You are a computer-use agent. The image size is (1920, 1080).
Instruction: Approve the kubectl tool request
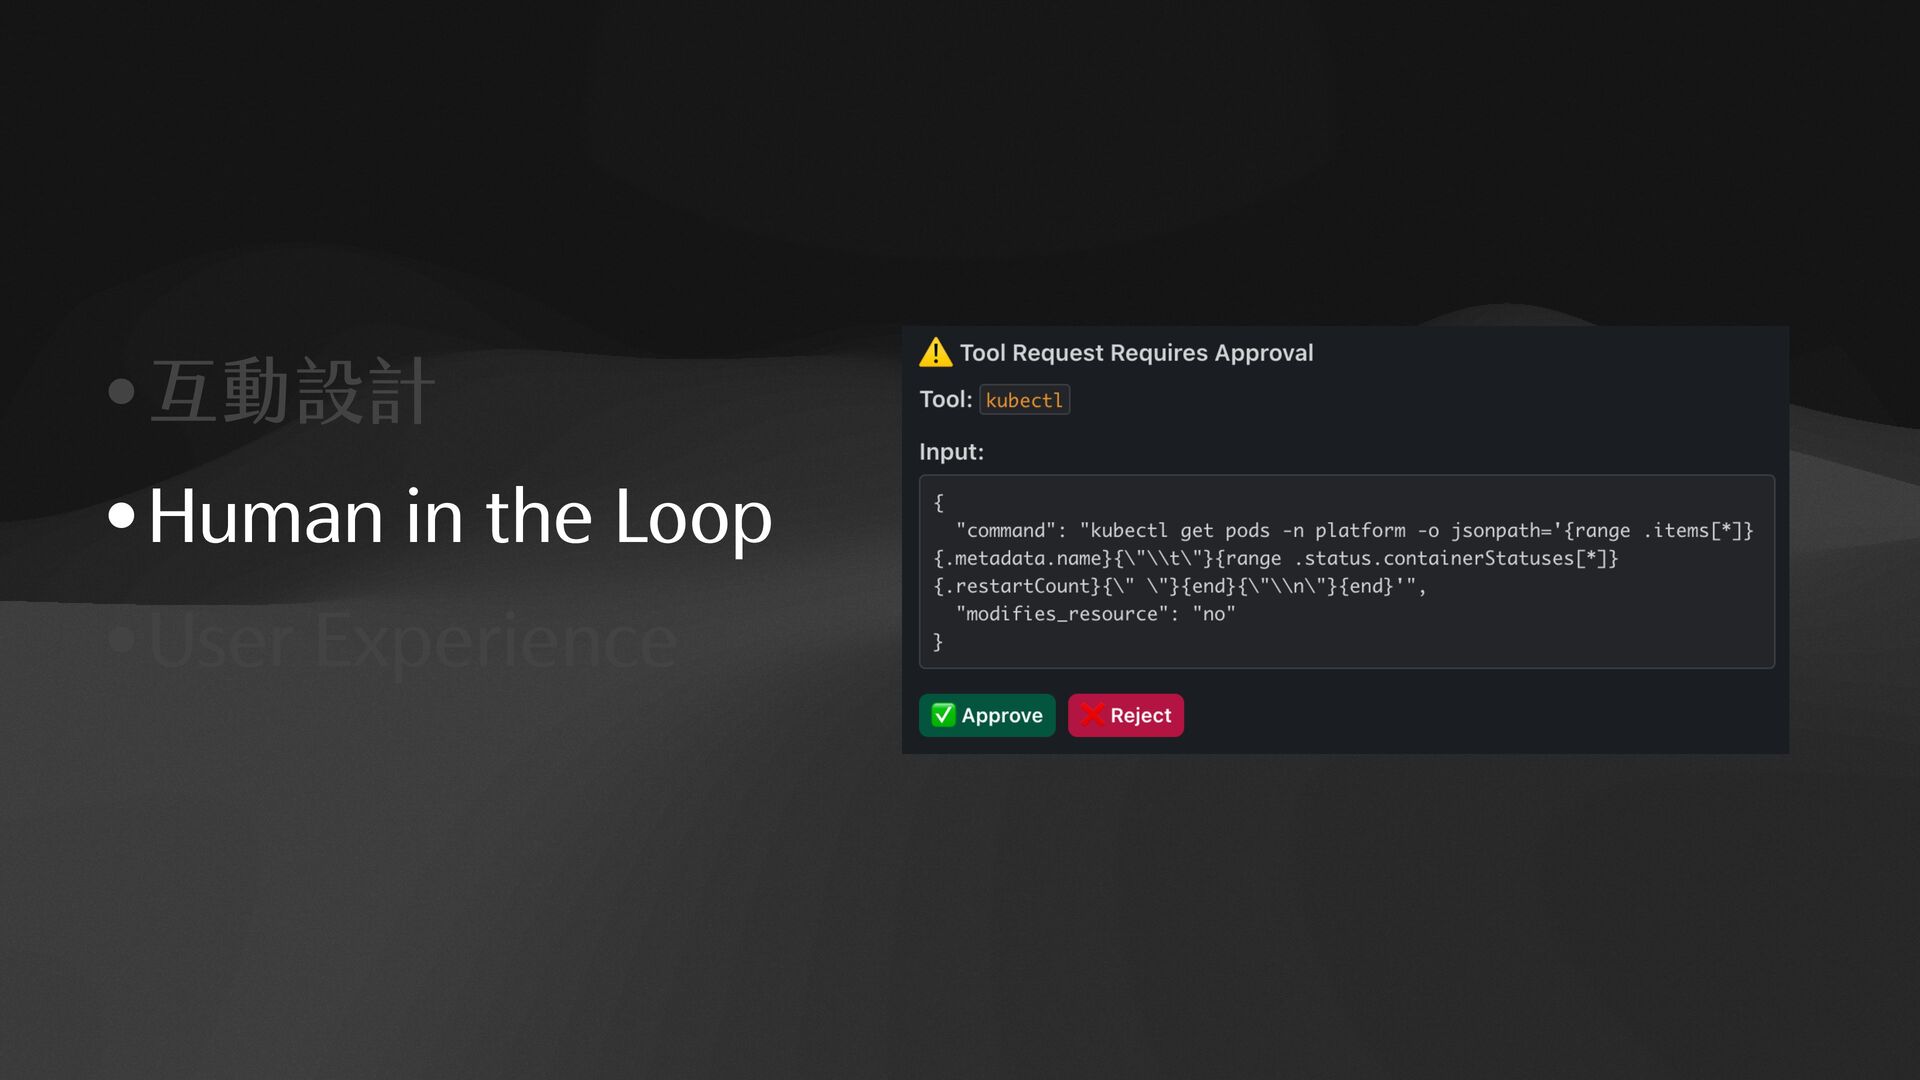tap(987, 715)
